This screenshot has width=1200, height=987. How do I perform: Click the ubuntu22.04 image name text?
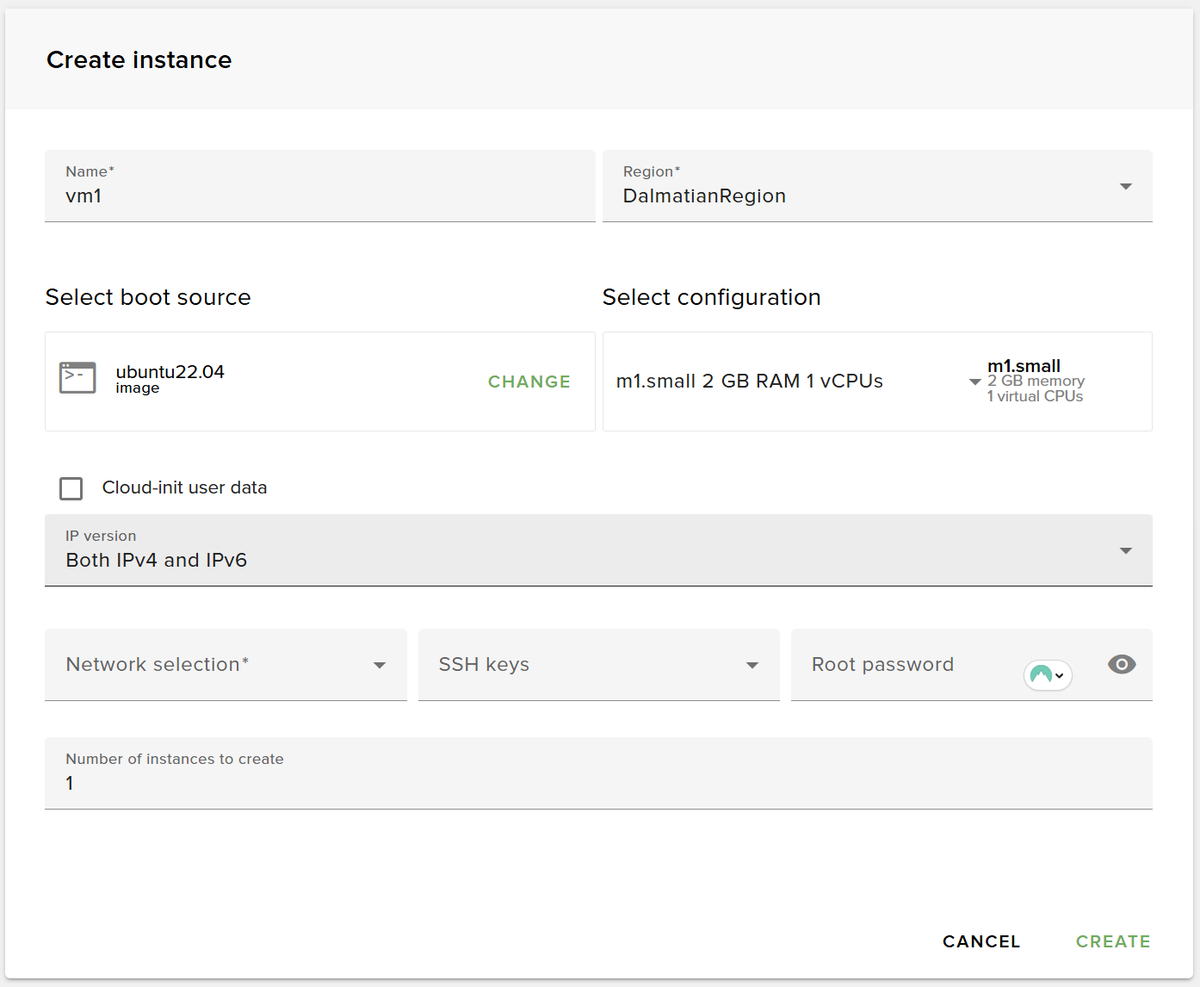[170, 372]
